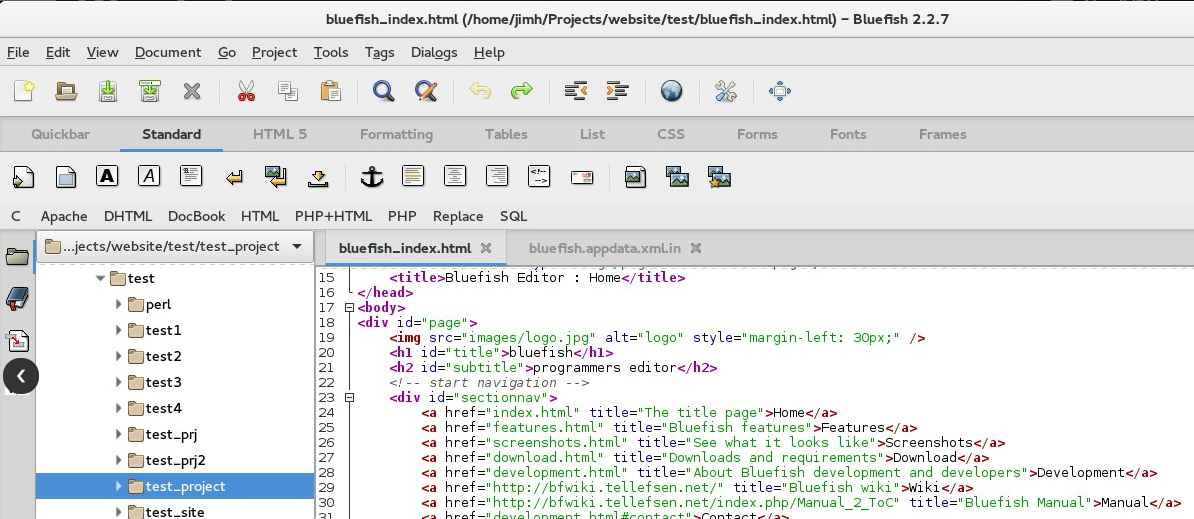Click the Body tag page icon
The height and width of the screenshot is (519, 1194).
tap(66, 177)
